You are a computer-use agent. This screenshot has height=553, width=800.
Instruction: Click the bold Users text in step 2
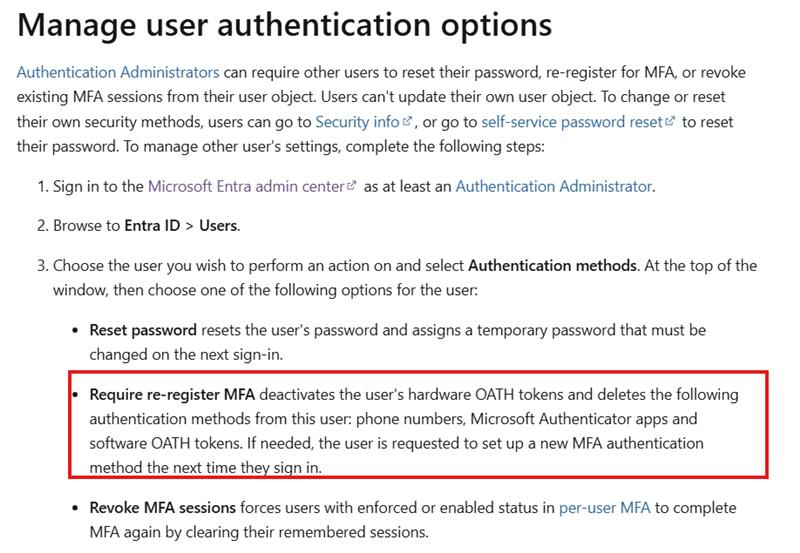click(218, 225)
